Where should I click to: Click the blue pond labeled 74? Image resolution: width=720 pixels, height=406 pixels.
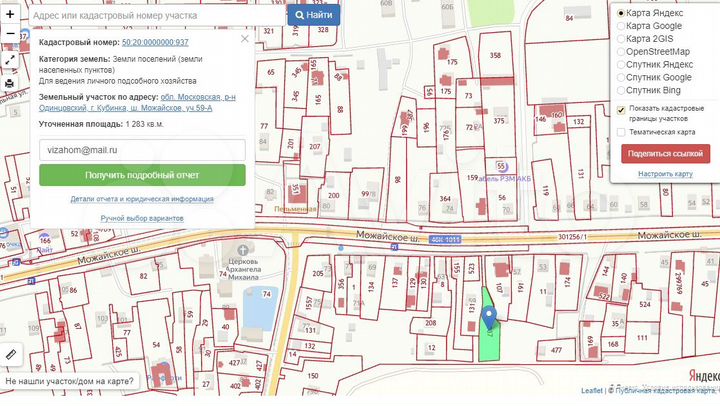pyautogui.click(x=260, y=308)
